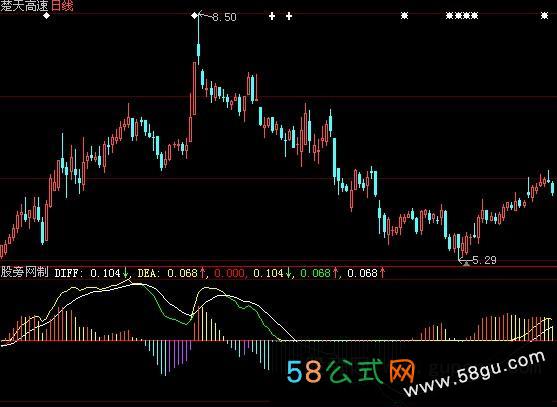
Task: Click the 股旁网制 indicator name
Action: (x=24, y=272)
